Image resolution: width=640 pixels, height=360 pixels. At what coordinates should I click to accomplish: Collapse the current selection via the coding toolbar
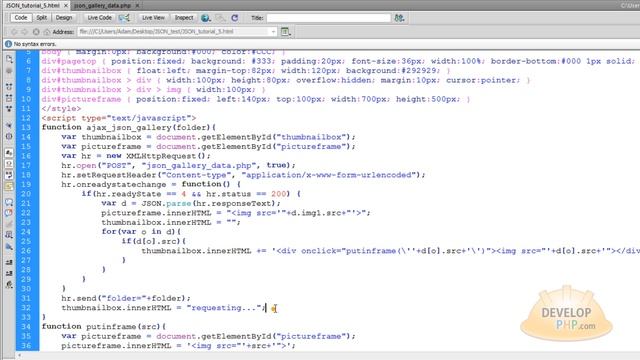click(x=9, y=98)
